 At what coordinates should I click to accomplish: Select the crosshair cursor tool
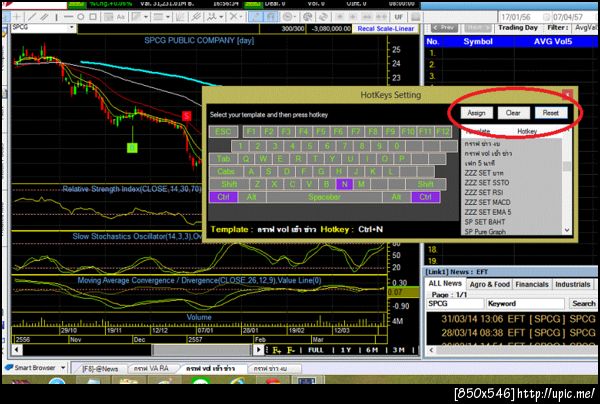tap(17, 17)
